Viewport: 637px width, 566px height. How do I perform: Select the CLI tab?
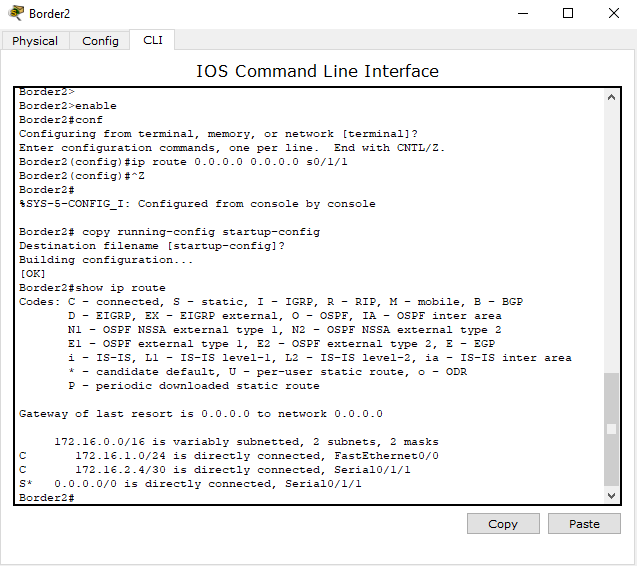tap(152, 40)
